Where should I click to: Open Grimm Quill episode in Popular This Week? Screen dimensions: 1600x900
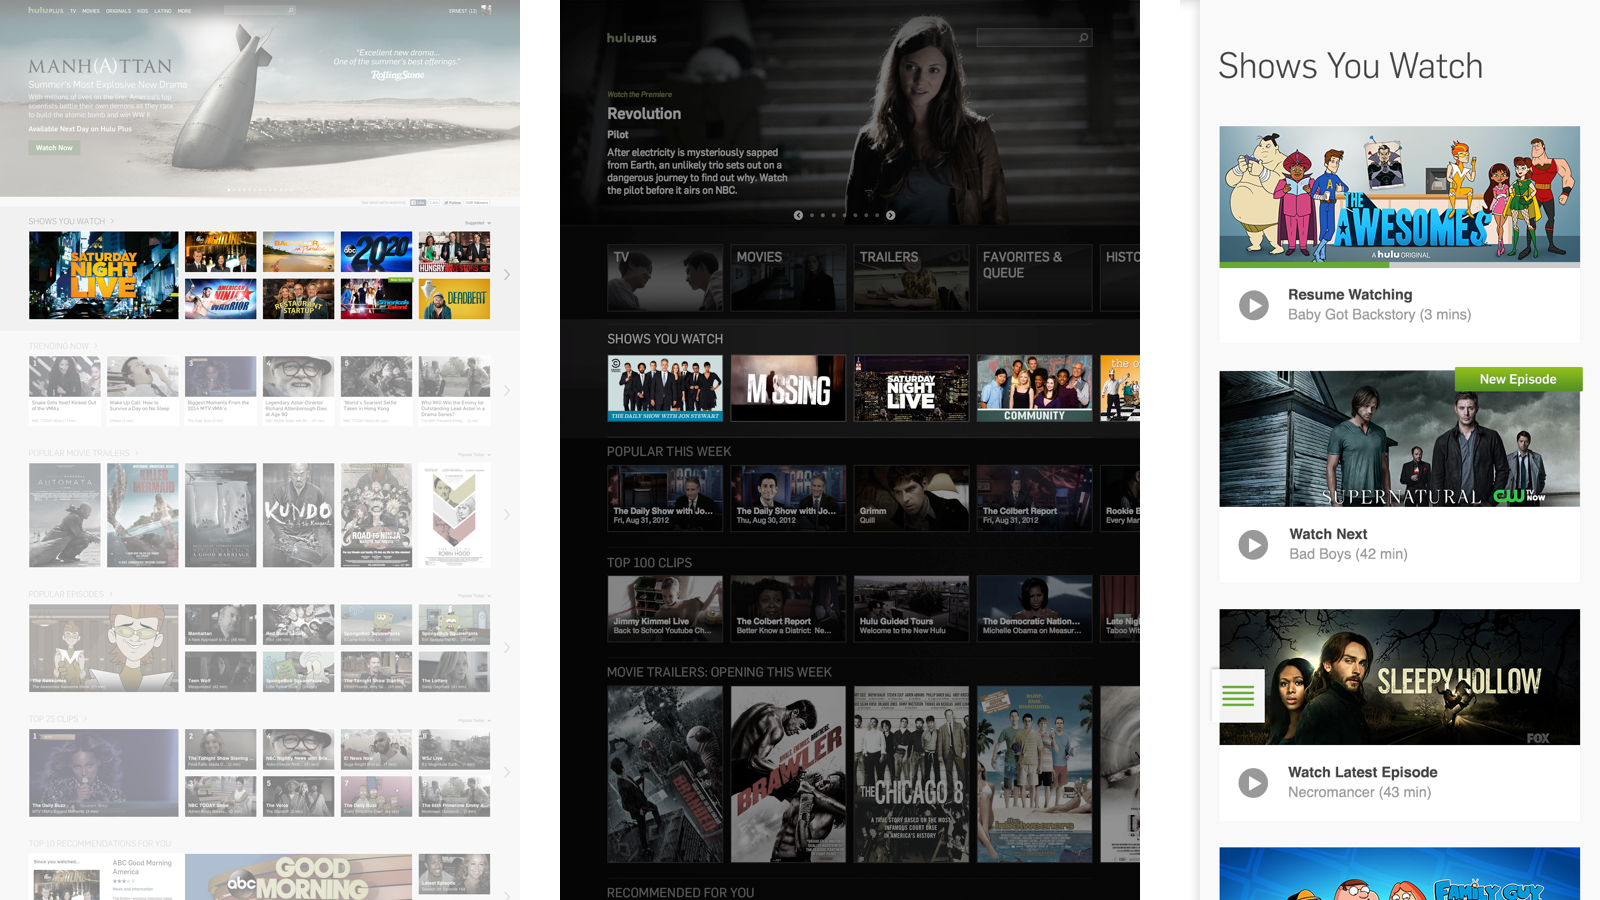click(911, 498)
